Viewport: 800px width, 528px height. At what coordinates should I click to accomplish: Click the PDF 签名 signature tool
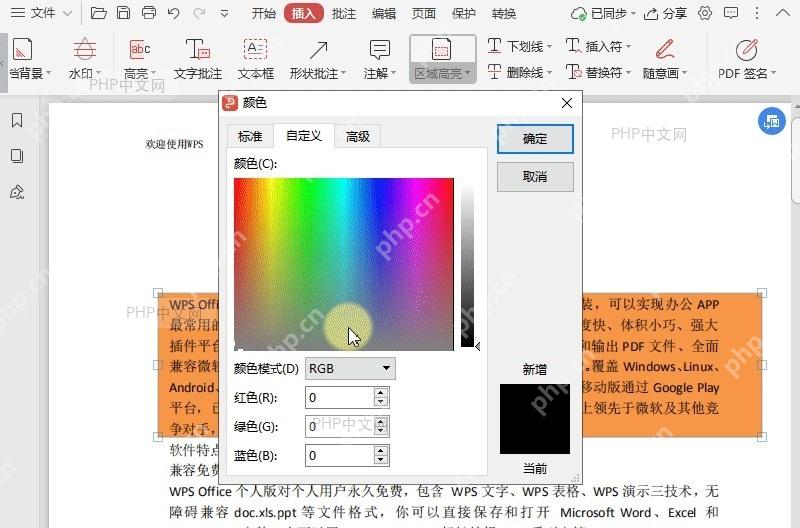(x=747, y=59)
